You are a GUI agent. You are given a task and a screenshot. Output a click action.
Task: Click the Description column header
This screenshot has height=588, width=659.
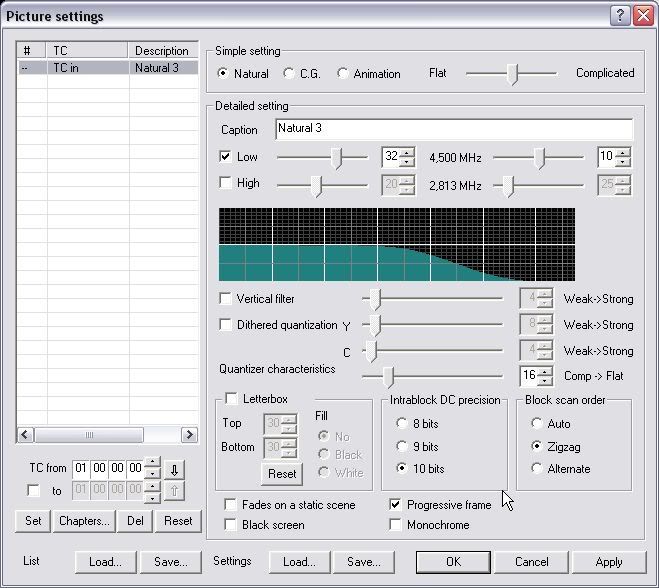click(x=163, y=51)
